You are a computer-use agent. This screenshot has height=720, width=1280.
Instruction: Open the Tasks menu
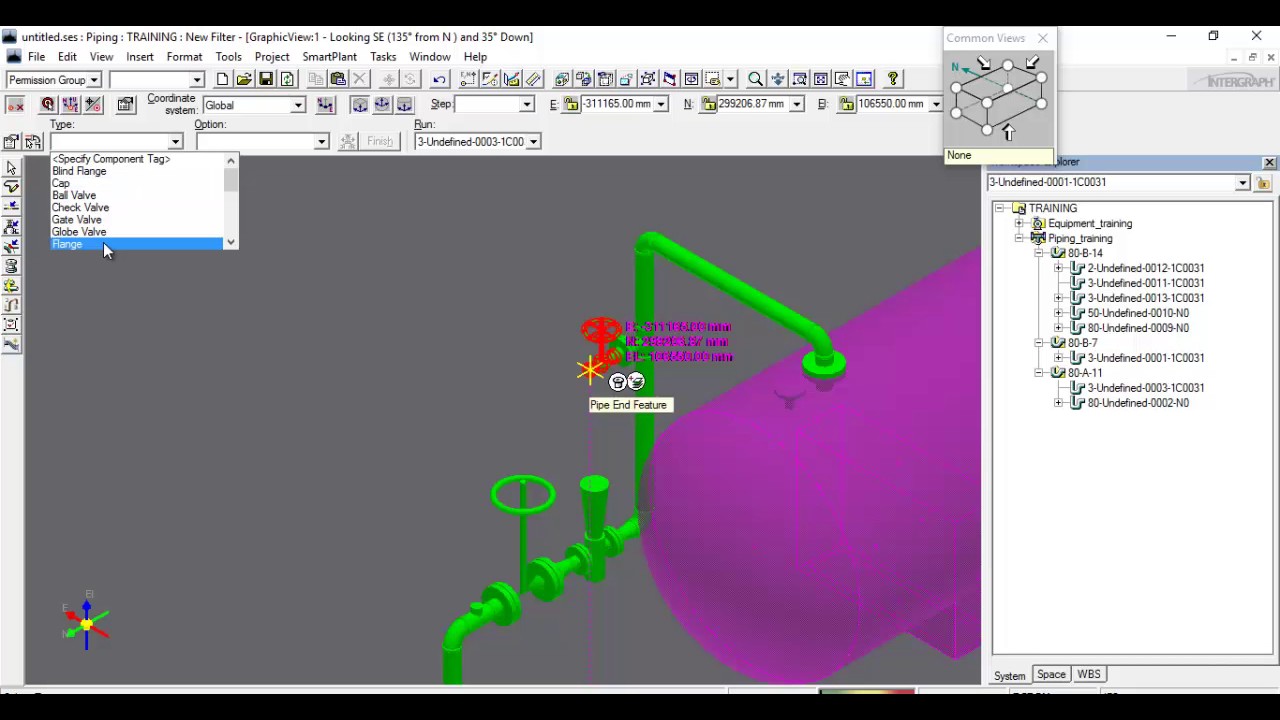383,57
